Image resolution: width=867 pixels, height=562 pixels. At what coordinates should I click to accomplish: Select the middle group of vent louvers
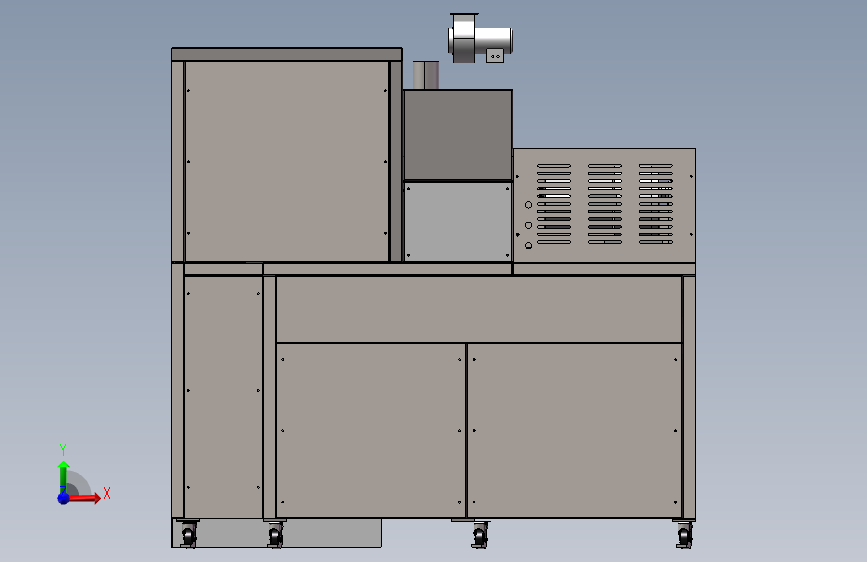pyautogui.click(x=605, y=204)
